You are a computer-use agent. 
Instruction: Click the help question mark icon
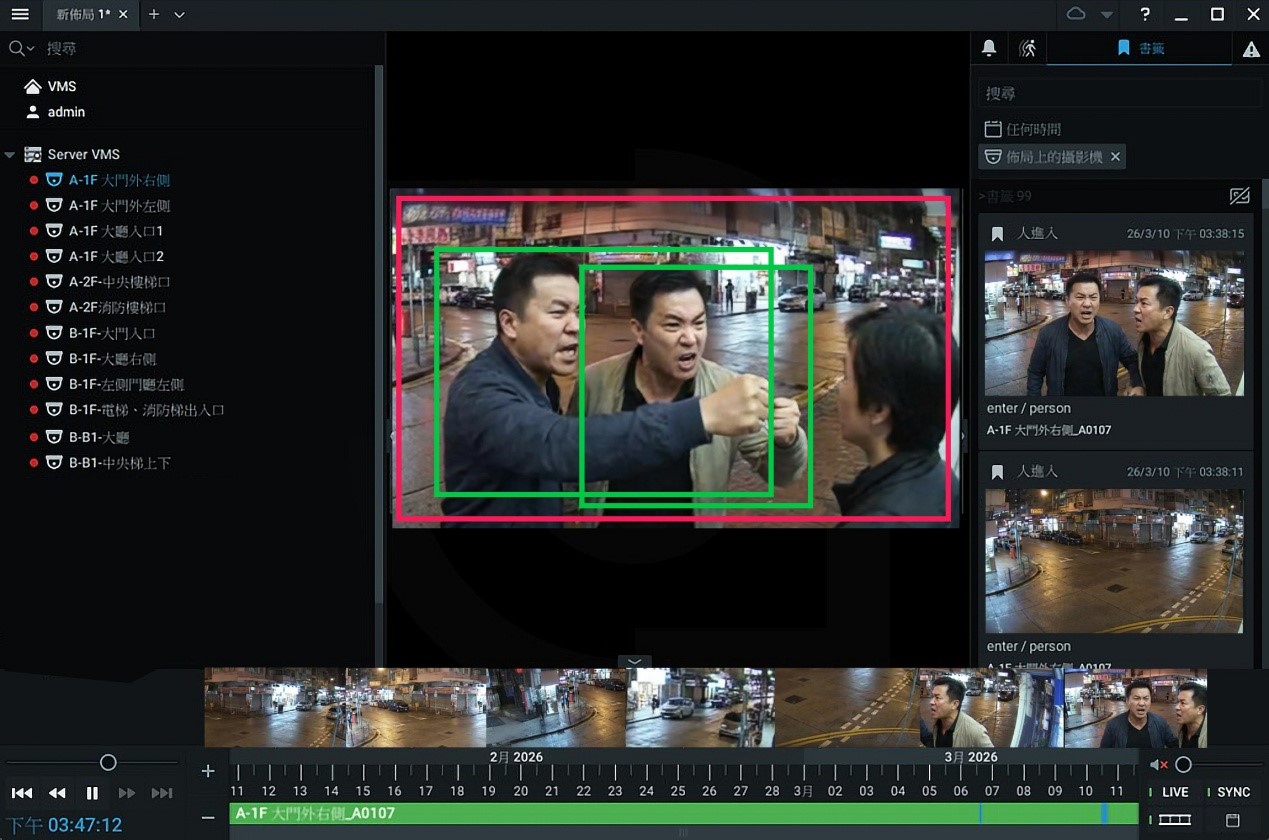click(1145, 14)
